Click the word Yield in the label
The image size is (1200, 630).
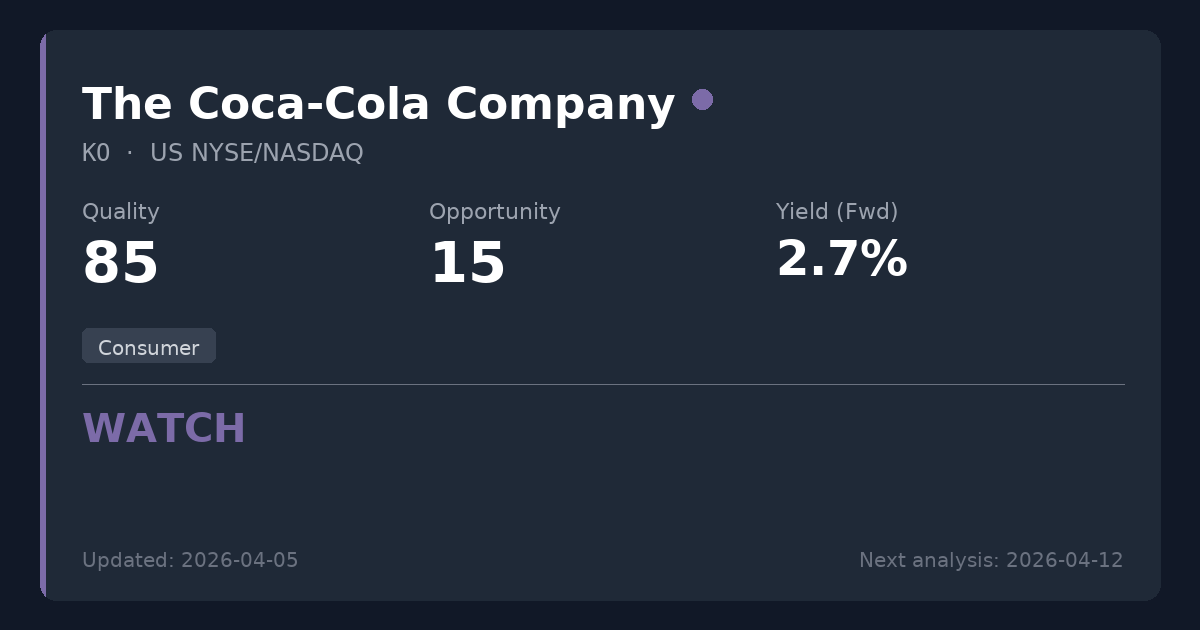coord(802,212)
